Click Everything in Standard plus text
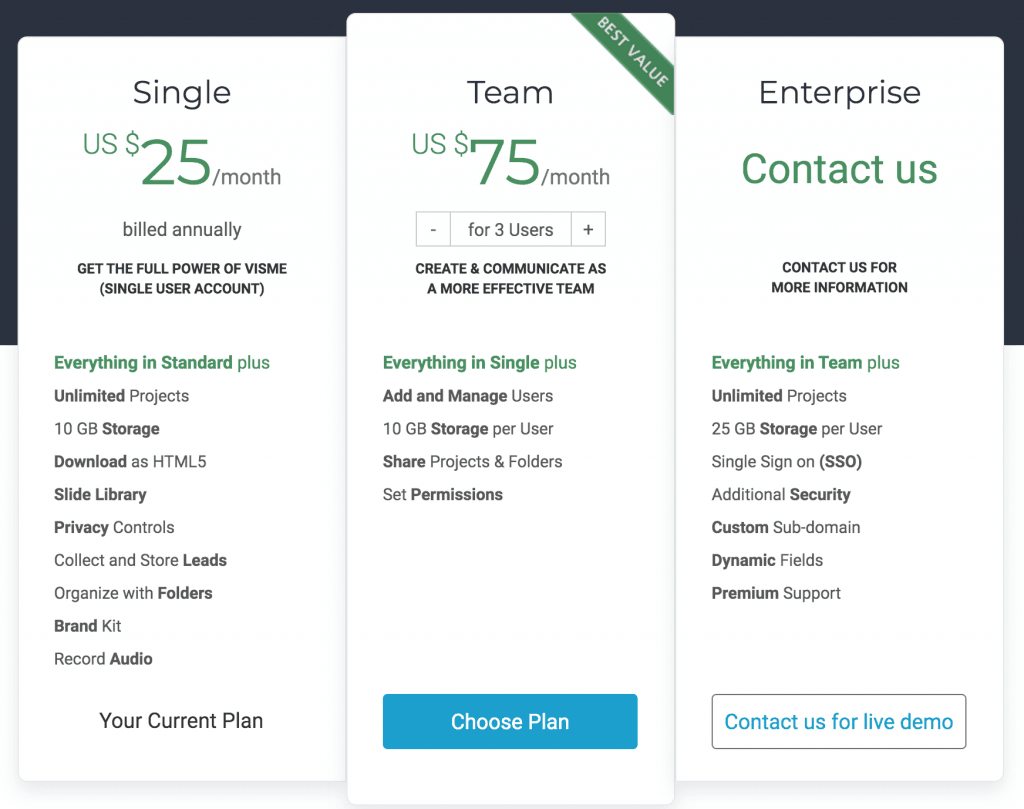This screenshot has width=1024, height=809. coord(162,362)
